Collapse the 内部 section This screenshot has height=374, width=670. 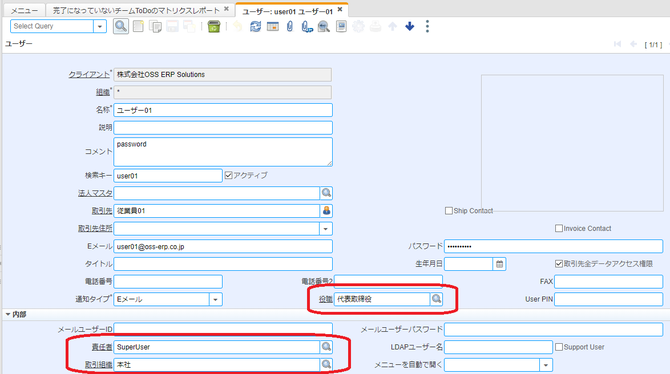(x=15, y=315)
